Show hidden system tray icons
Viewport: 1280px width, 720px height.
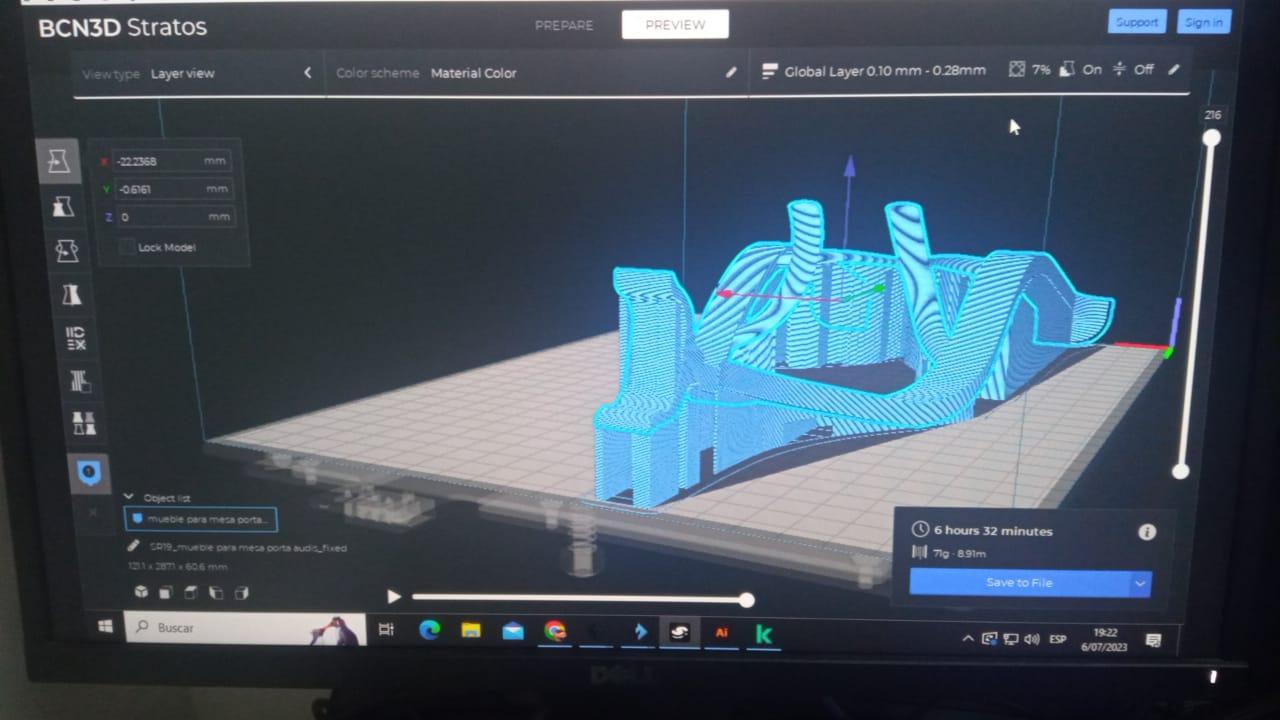[x=967, y=638]
